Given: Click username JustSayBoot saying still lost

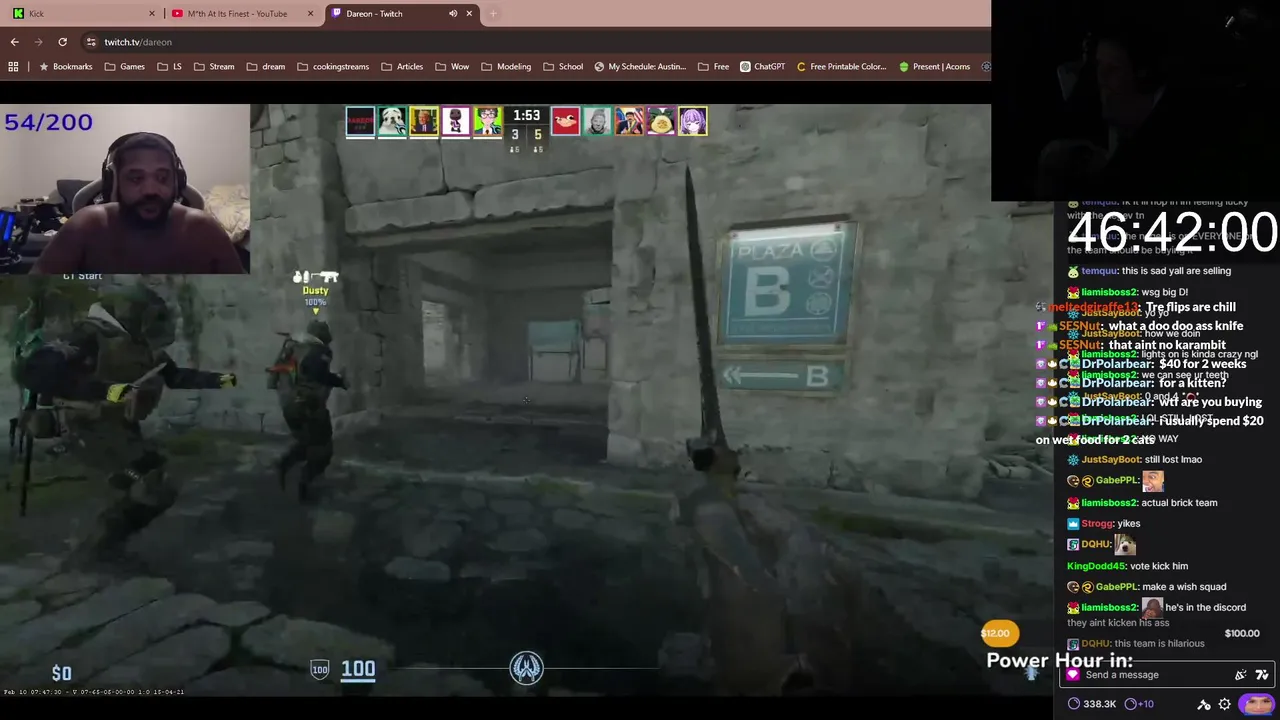Looking at the screenshot, I should pyautogui.click(x=1111, y=459).
